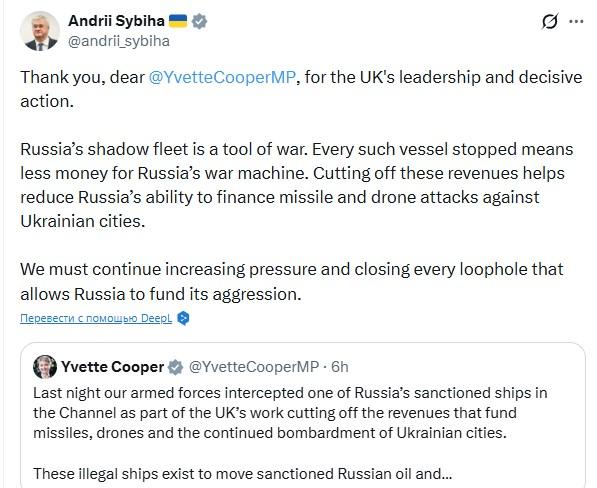Expand the truncated 'These illegal ships exist' text

[x=243, y=474]
